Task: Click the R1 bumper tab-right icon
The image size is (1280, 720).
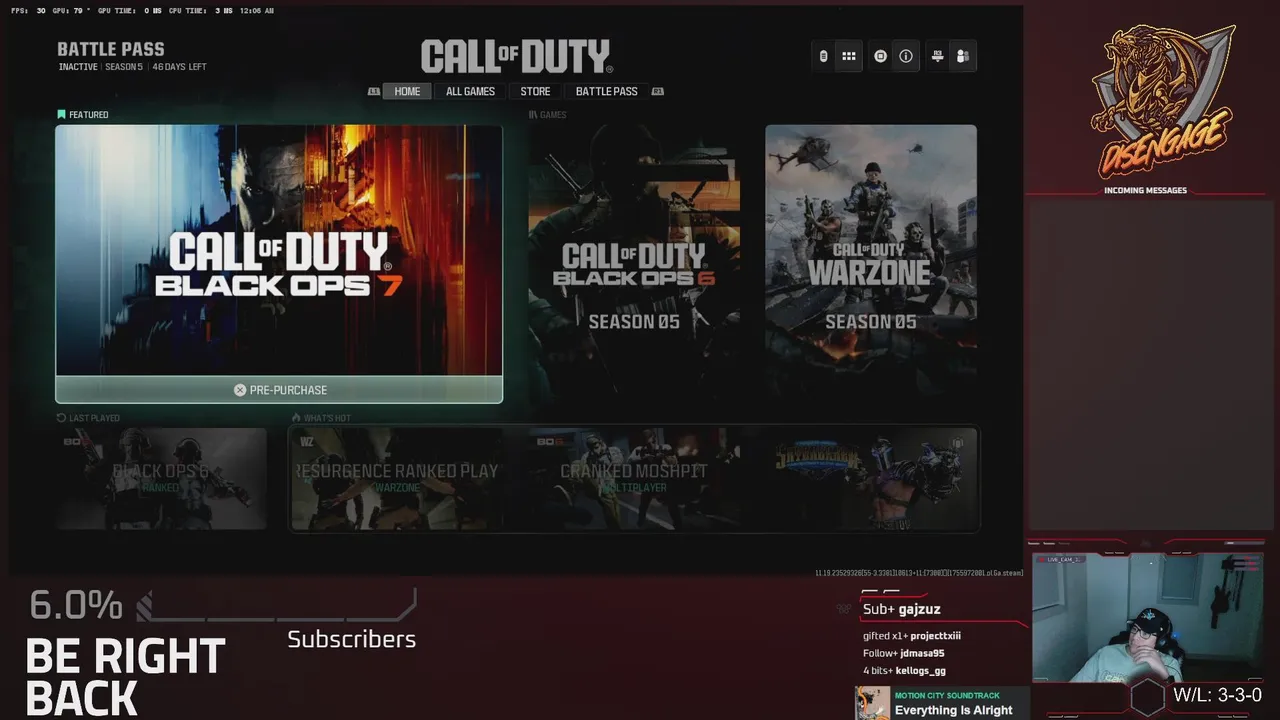Action: [658, 91]
